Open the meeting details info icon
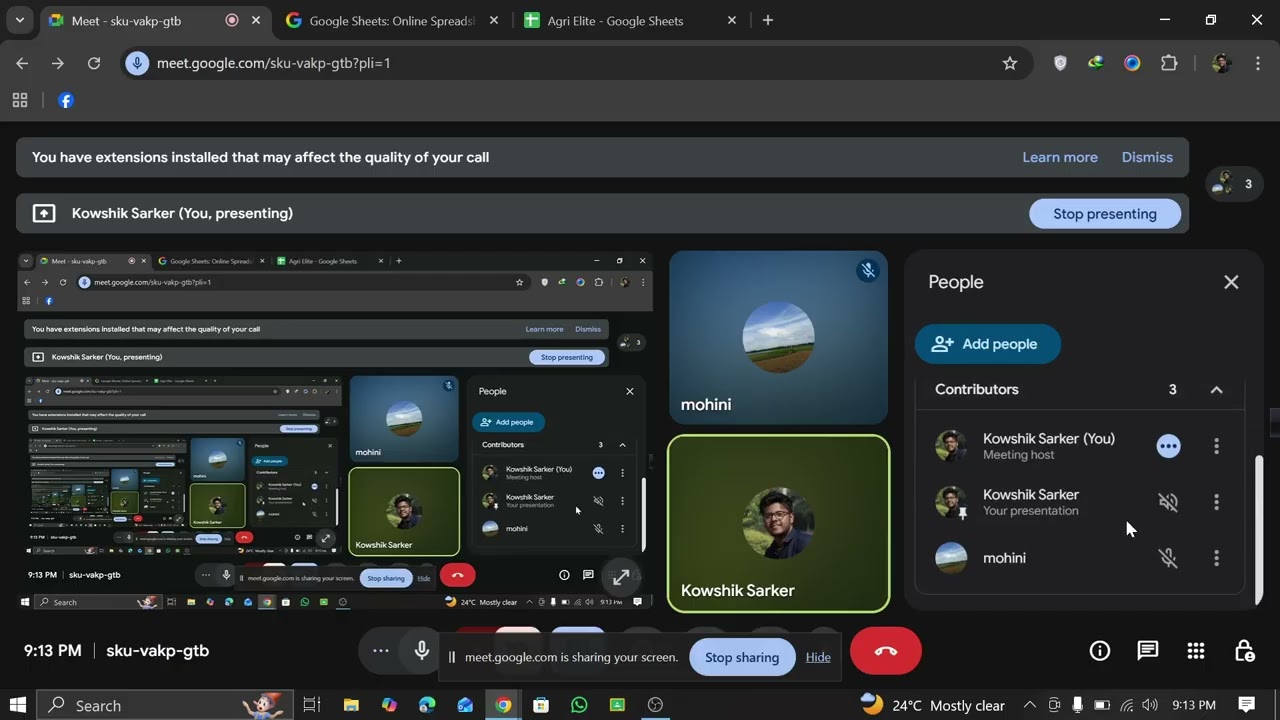1280x720 pixels. 1100,651
